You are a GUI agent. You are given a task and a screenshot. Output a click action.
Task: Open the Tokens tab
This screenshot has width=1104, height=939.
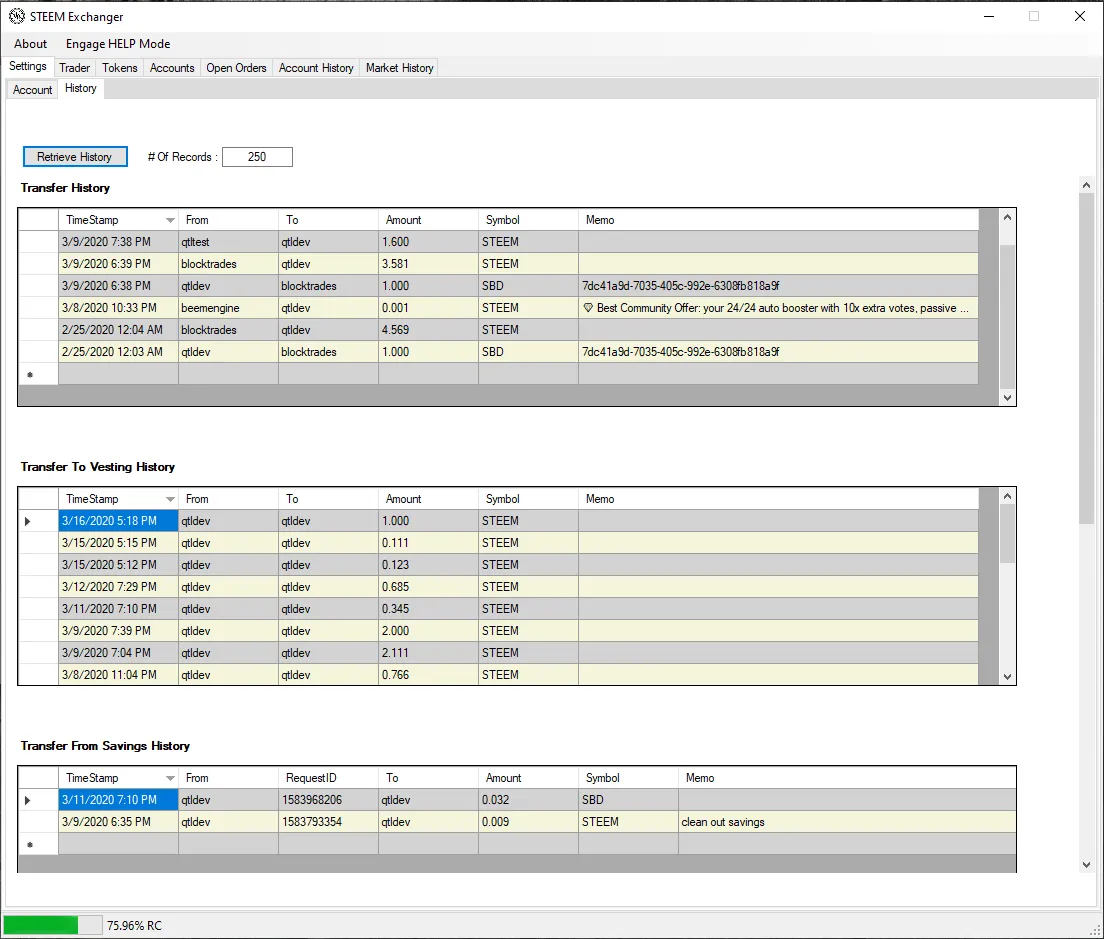point(120,68)
